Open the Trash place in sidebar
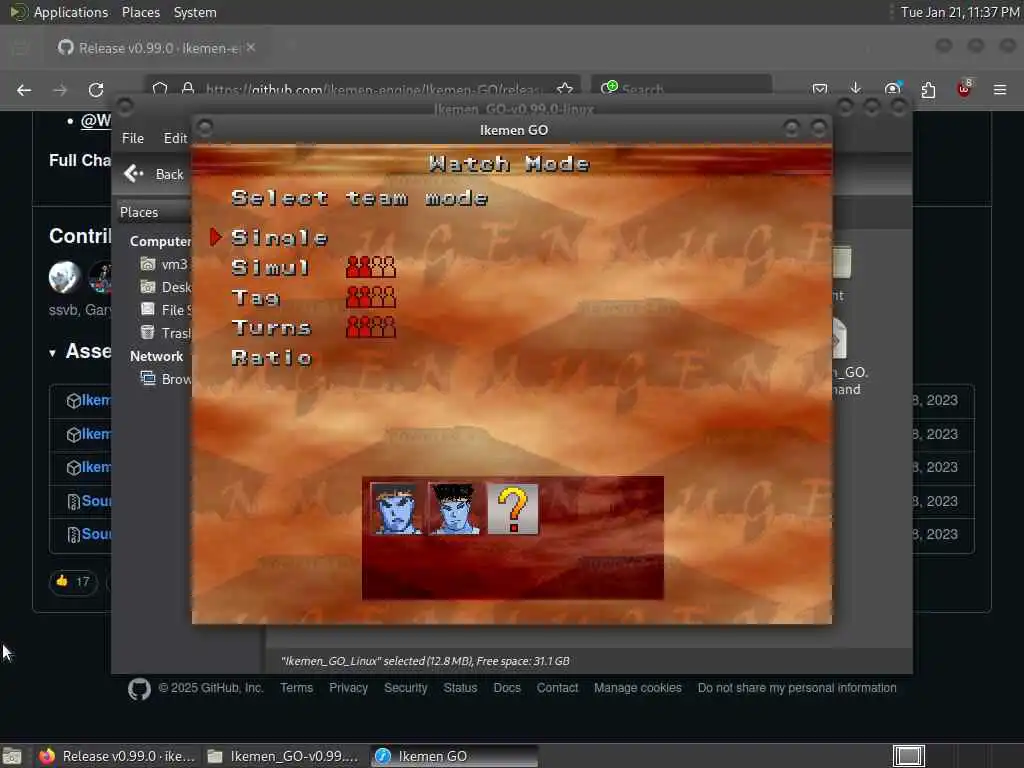Screen dimensions: 1024x768 point(166,332)
